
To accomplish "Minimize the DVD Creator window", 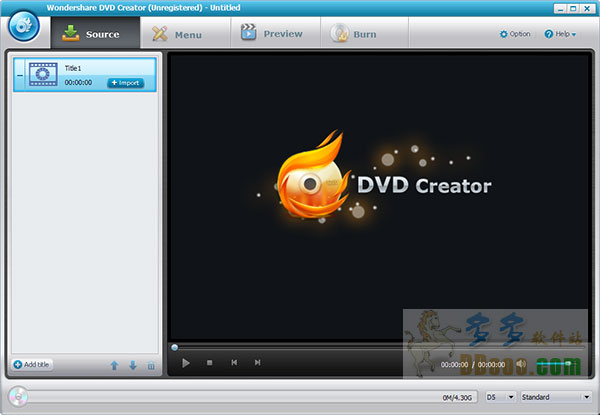I will [560, 8].
